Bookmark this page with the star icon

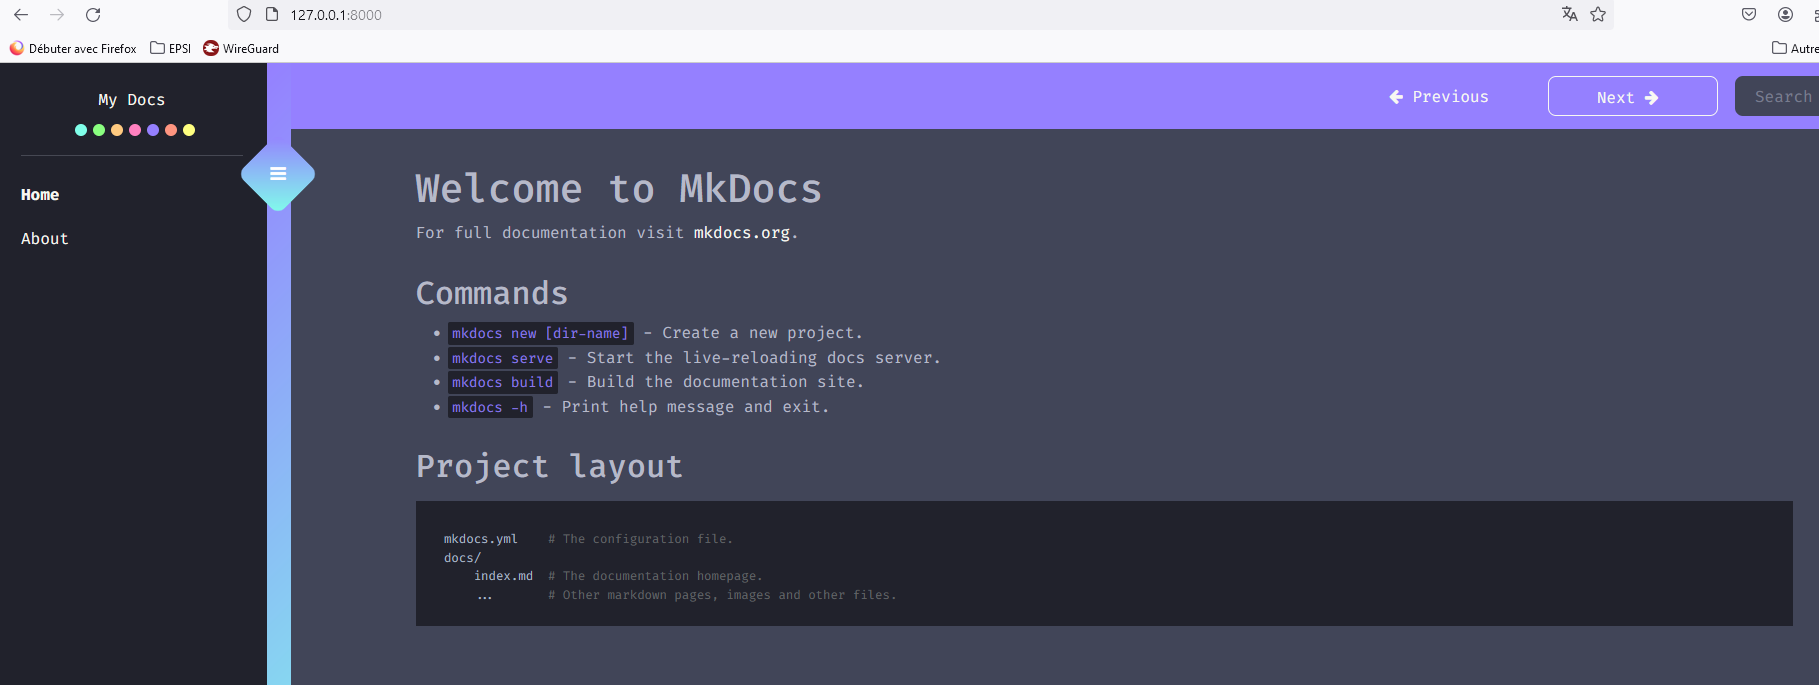click(x=1598, y=14)
